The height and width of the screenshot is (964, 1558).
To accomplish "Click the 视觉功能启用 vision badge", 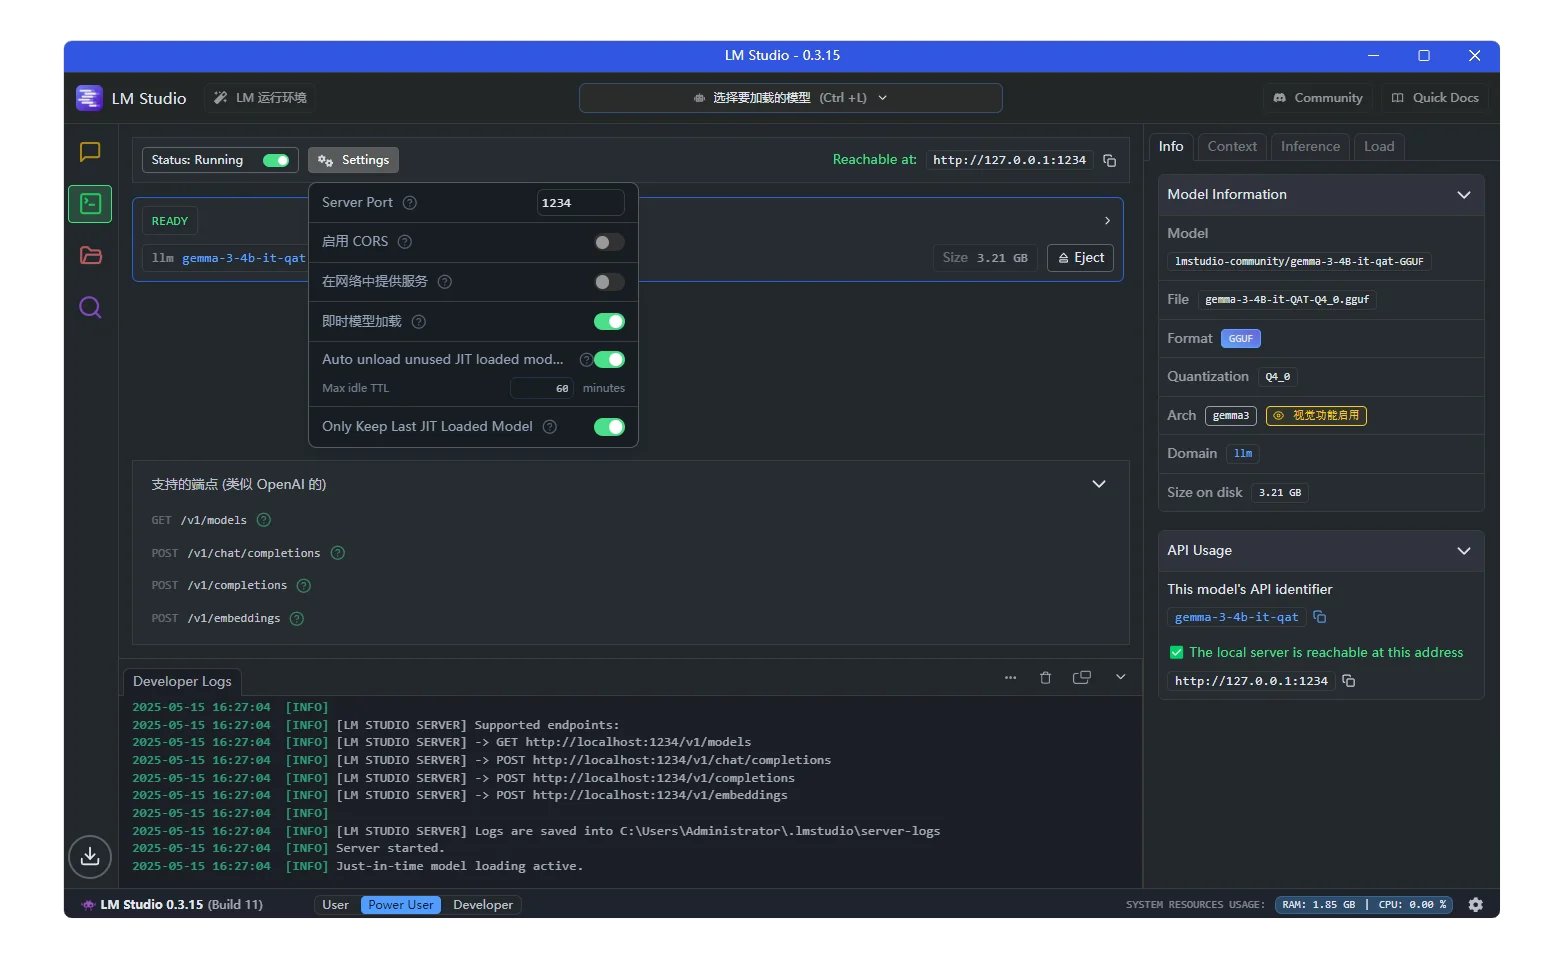I will click(x=1316, y=416).
